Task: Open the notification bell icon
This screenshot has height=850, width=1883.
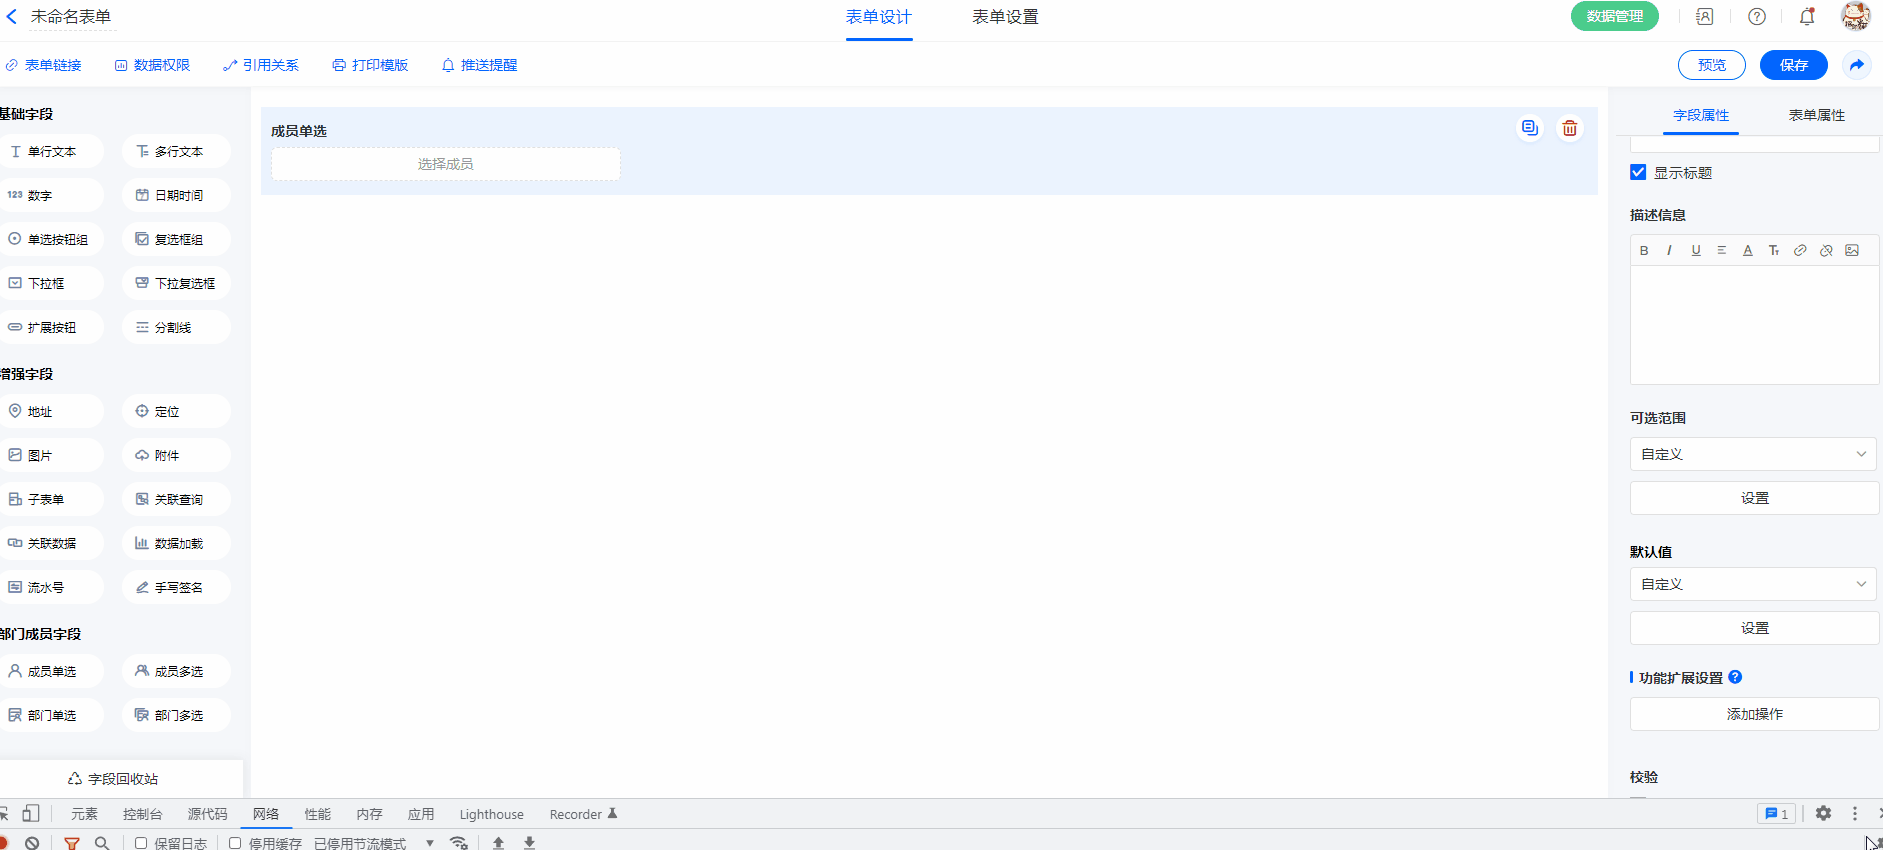Action: pyautogui.click(x=1807, y=17)
